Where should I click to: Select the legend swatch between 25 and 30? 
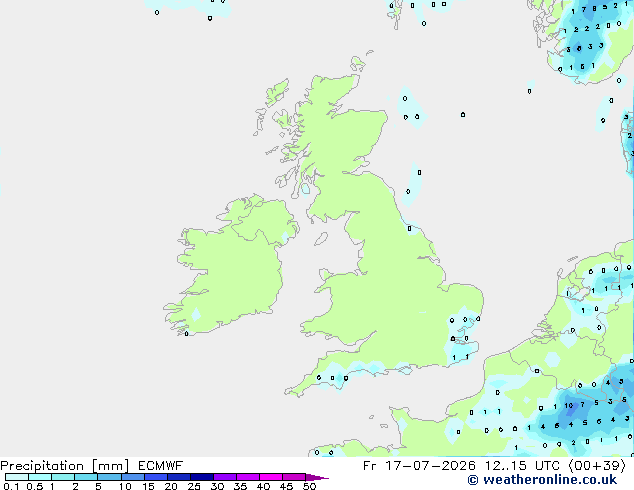click(x=201, y=477)
